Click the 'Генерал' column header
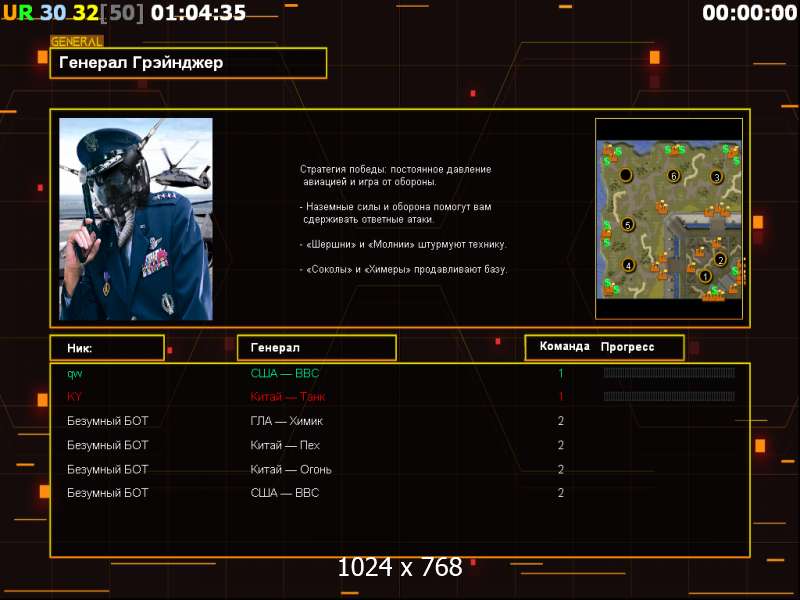This screenshot has width=800, height=600. click(x=316, y=348)
